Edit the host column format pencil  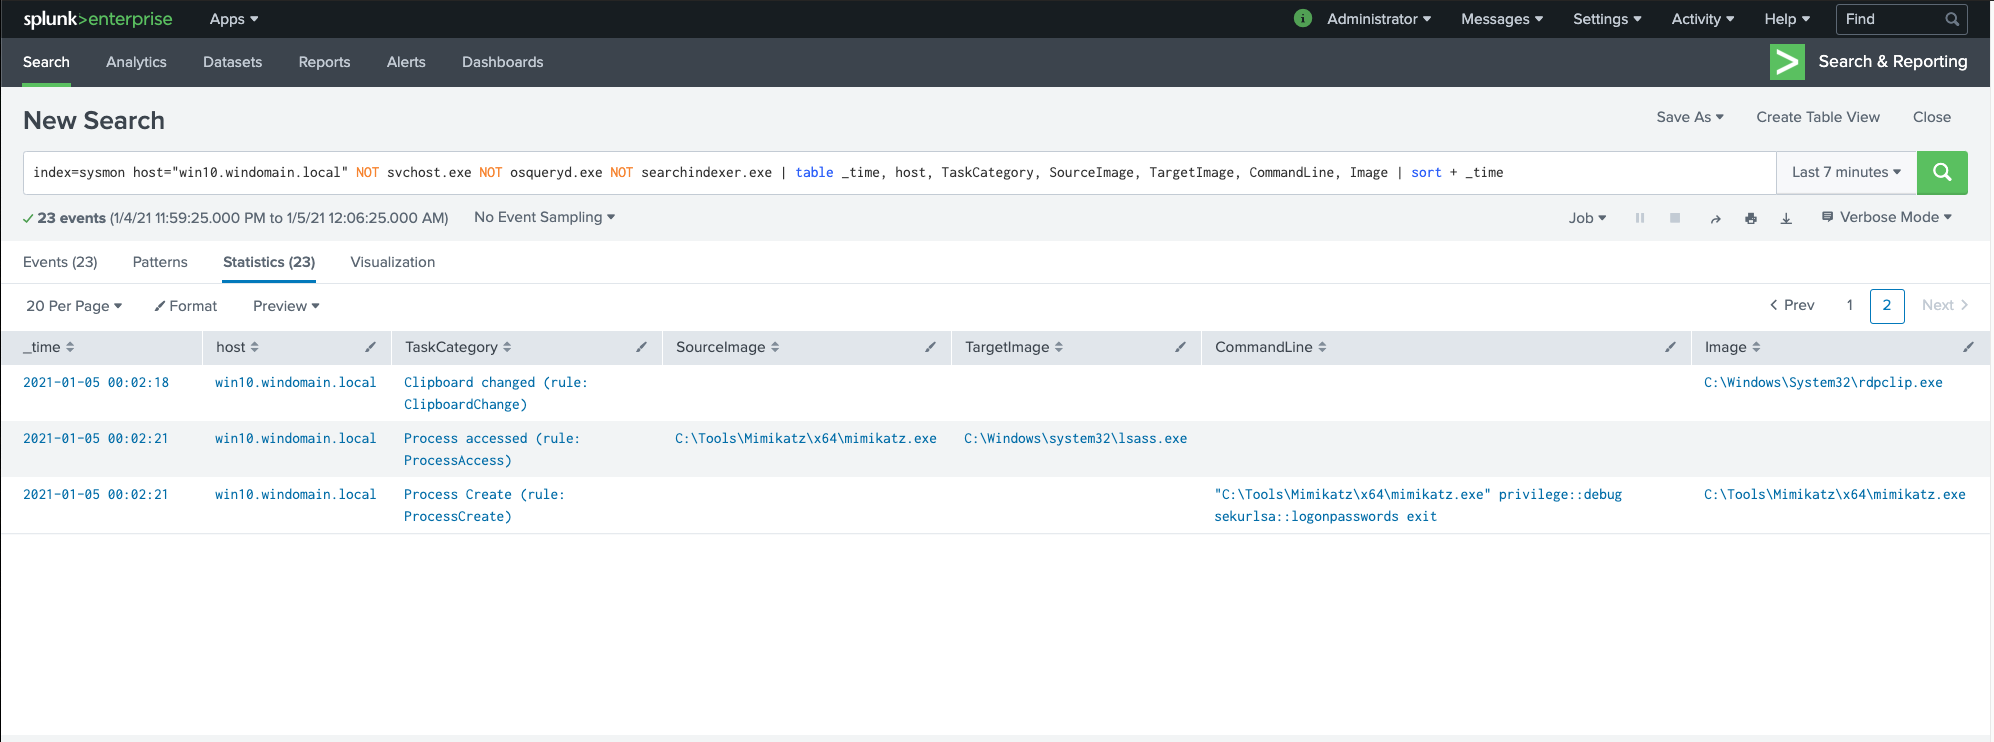point(370,347)
